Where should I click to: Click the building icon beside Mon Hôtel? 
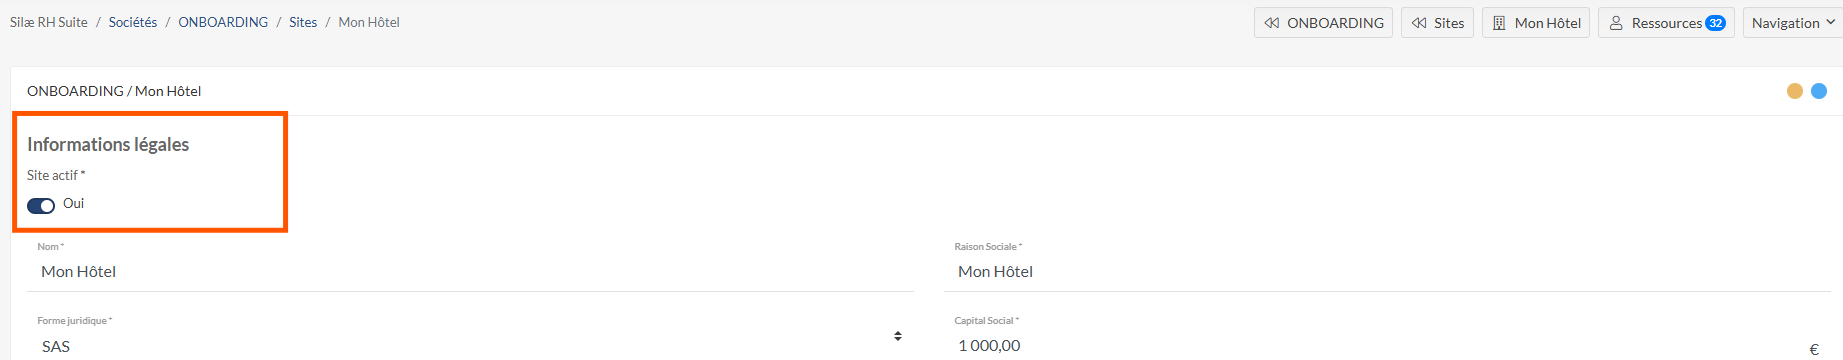pyautogui.click(x=1499, y=23)
